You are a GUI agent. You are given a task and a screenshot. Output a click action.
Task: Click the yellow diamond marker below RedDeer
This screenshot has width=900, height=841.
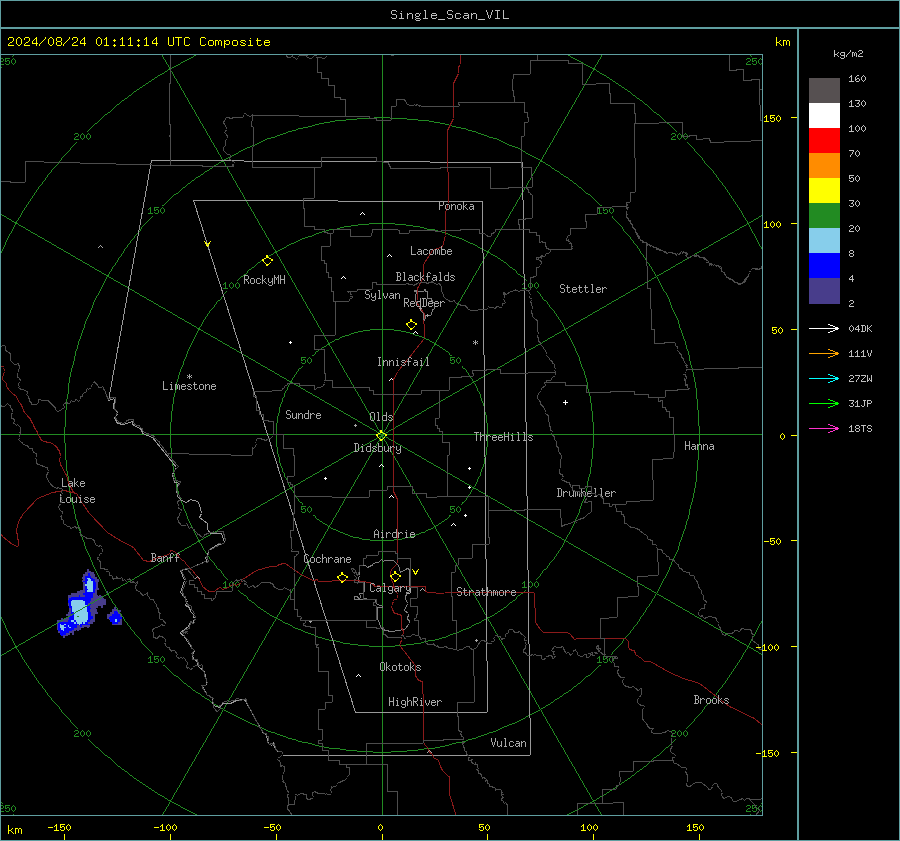coord(411,325)
